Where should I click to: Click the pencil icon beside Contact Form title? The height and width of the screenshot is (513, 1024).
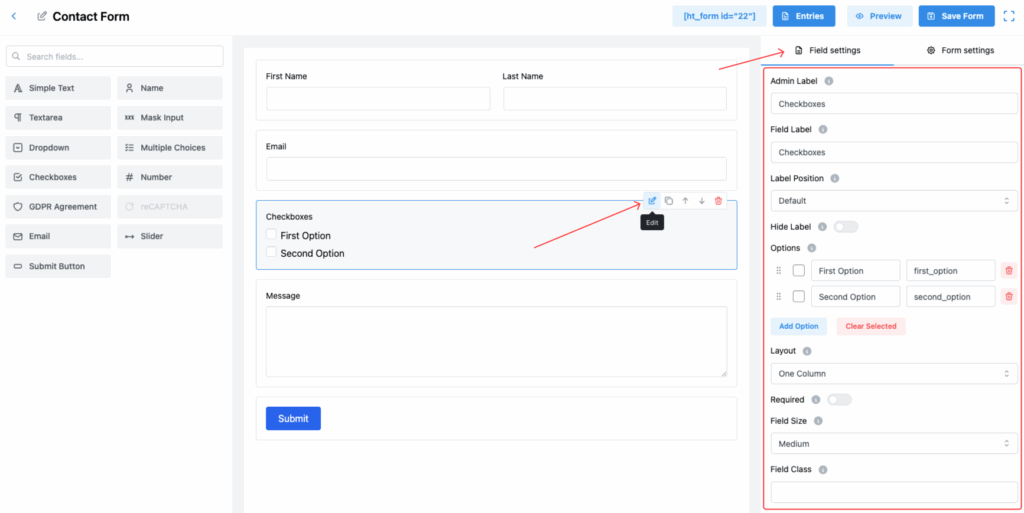pos(42,16)
